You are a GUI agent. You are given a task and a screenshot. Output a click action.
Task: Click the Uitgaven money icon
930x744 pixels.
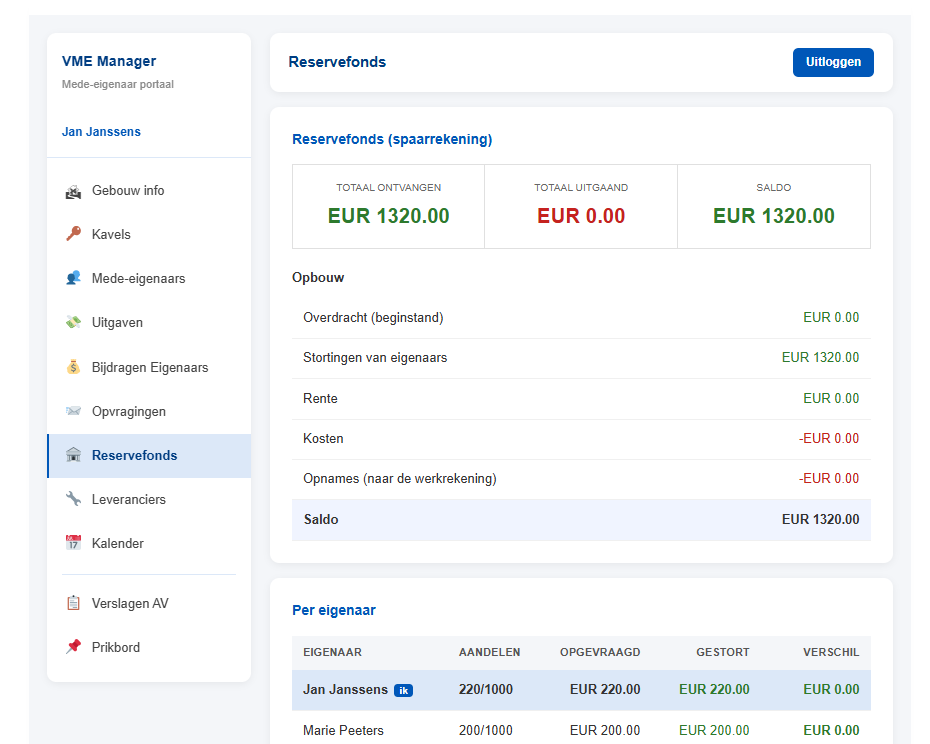(x=73, y=323)
